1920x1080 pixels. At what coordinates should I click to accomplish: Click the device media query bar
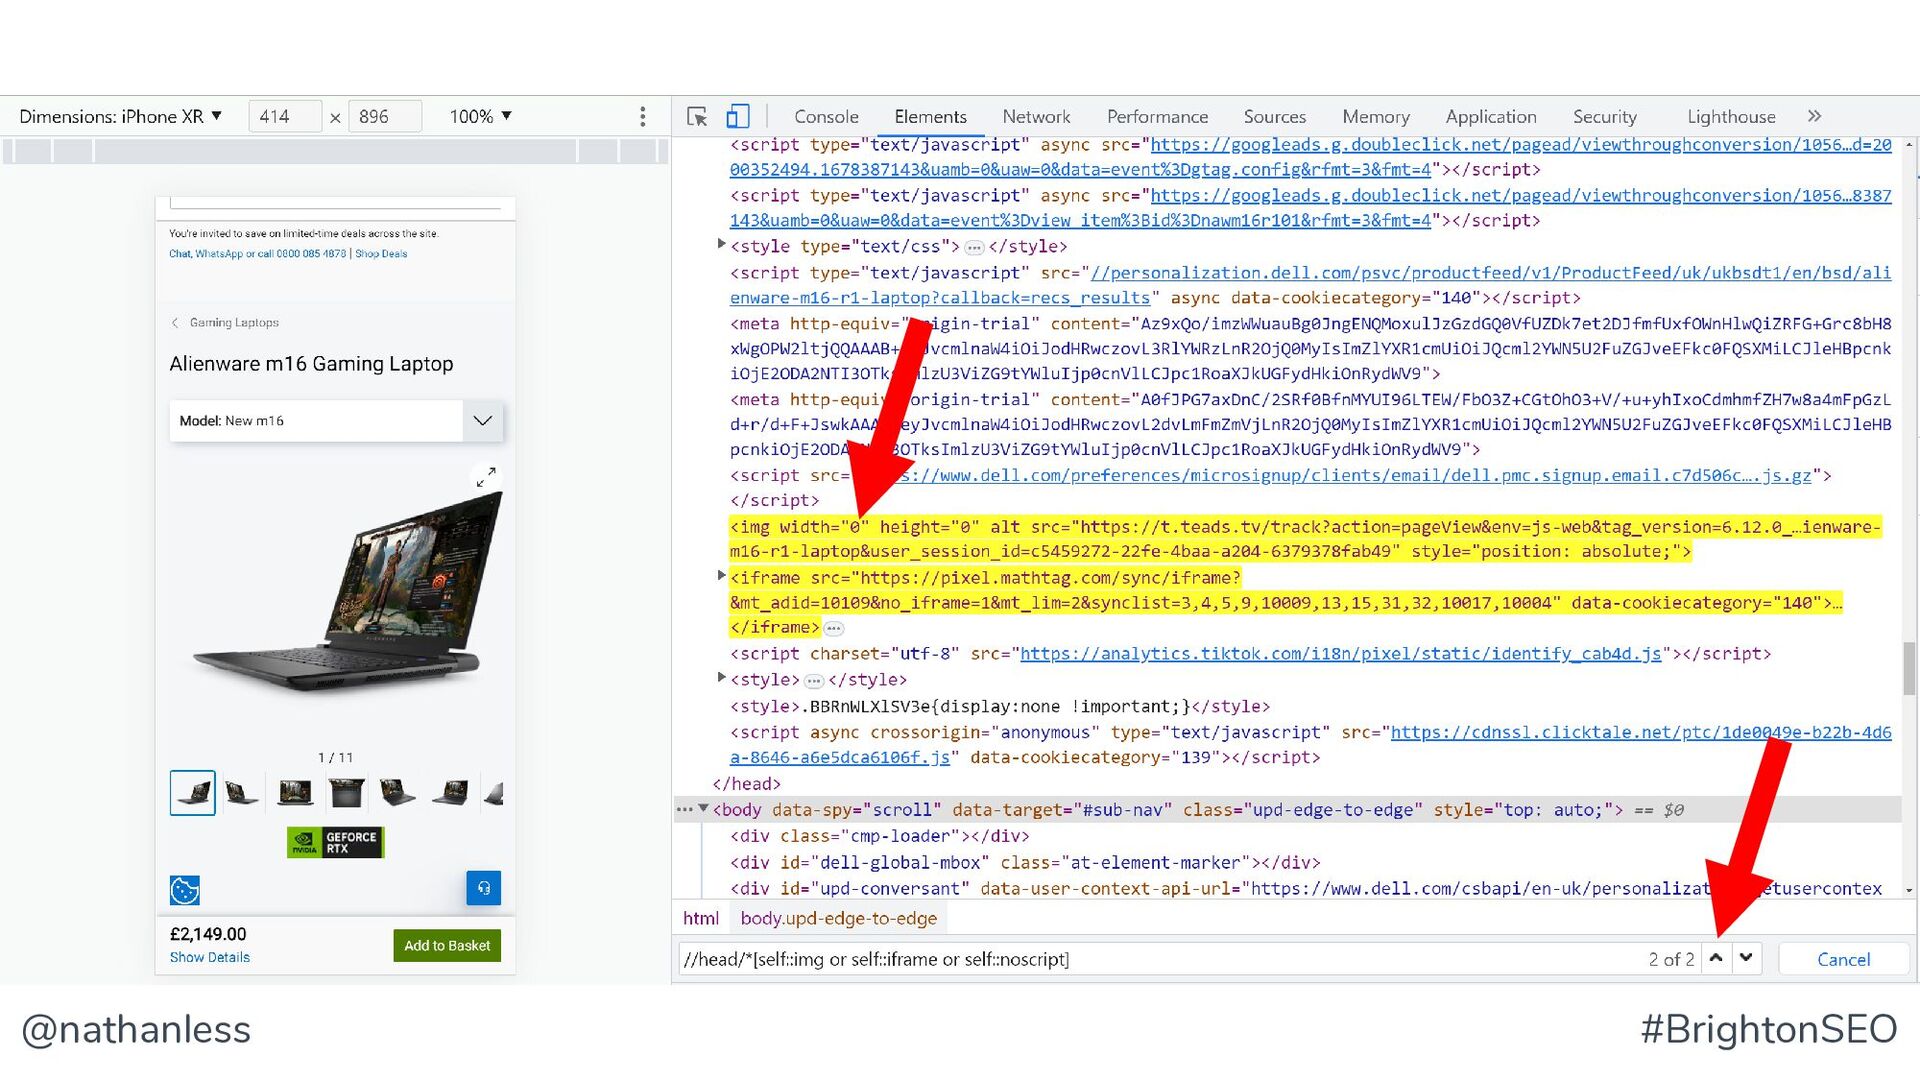(x=336, y=152)
